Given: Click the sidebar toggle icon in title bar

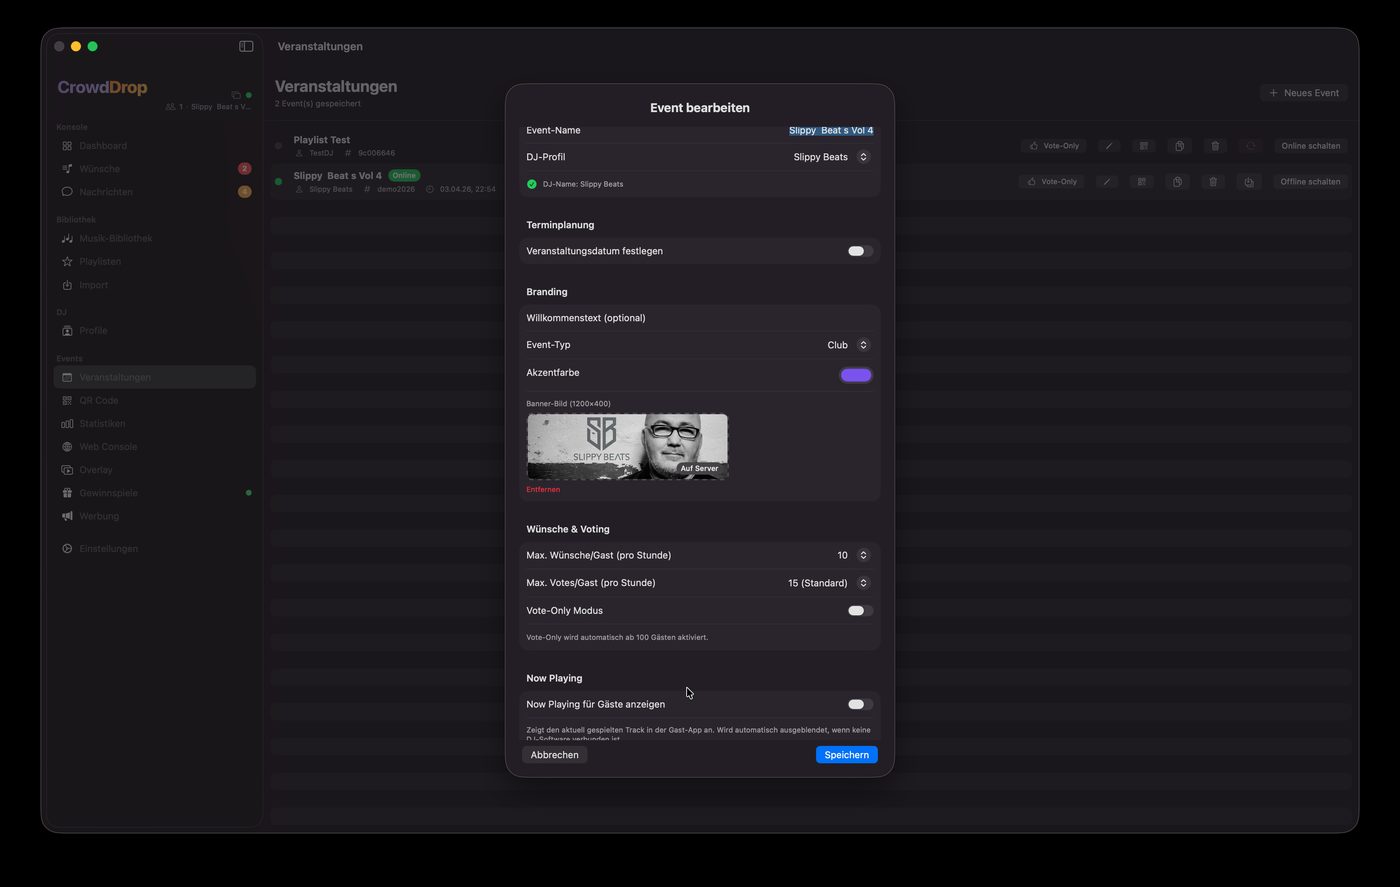Looking at the screenshot, I should 246,46.
